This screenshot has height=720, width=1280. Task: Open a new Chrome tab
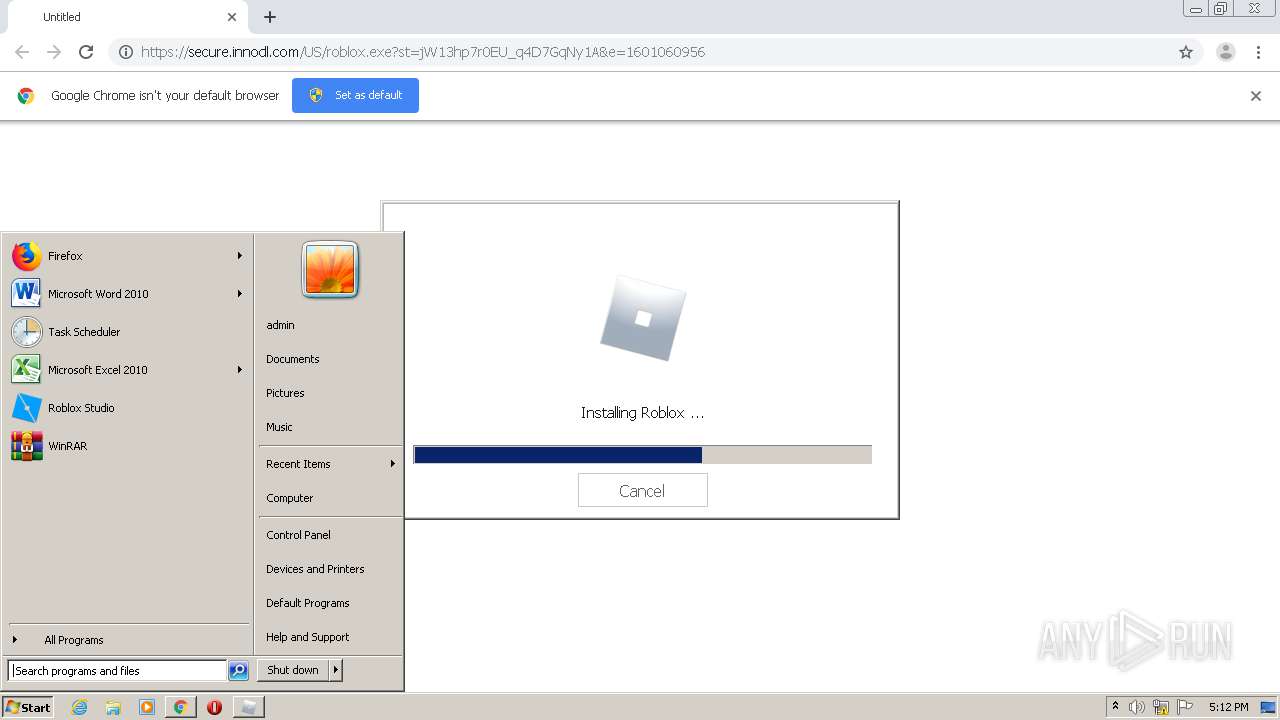(x=270, y=17)
